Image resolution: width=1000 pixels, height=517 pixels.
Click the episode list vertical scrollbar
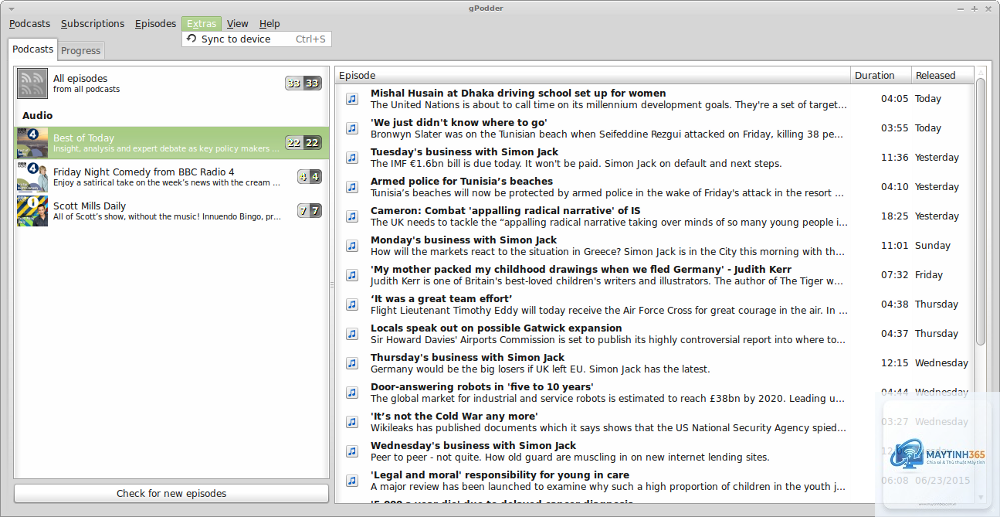click(981, 287)
